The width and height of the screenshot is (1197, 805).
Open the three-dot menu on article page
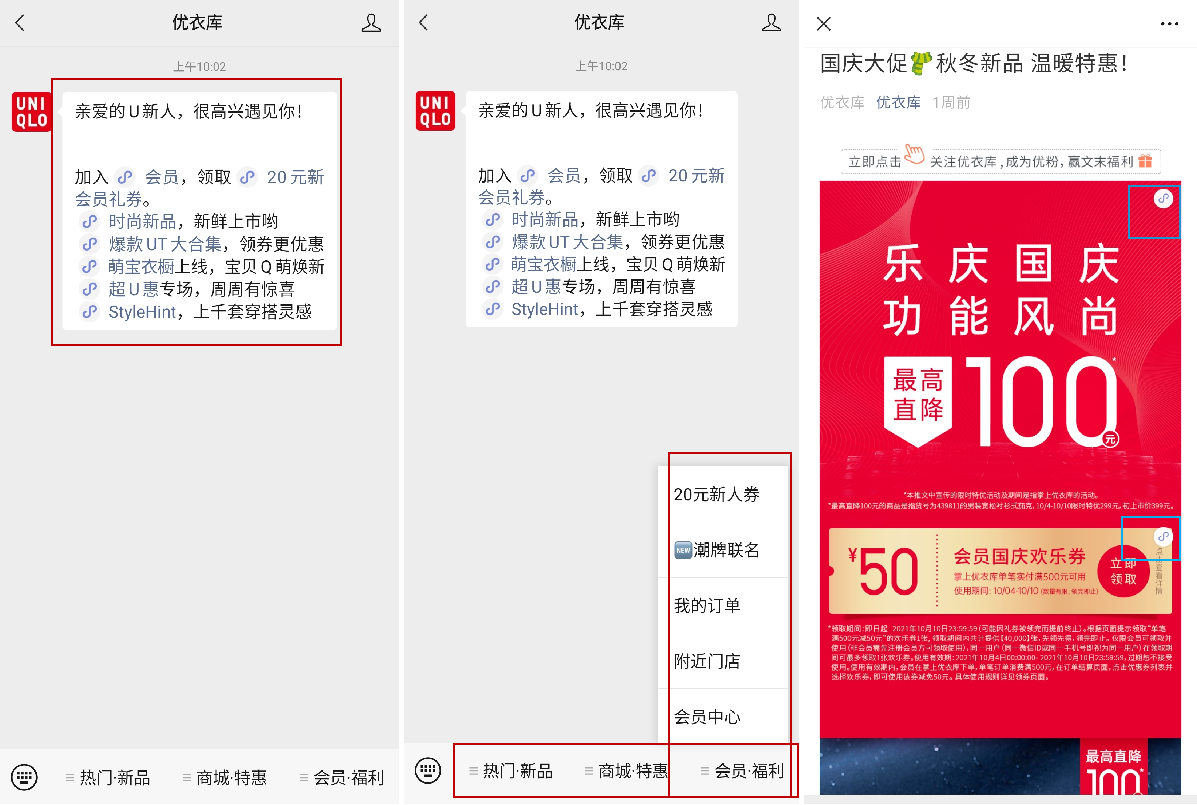tap(1169, 24)
